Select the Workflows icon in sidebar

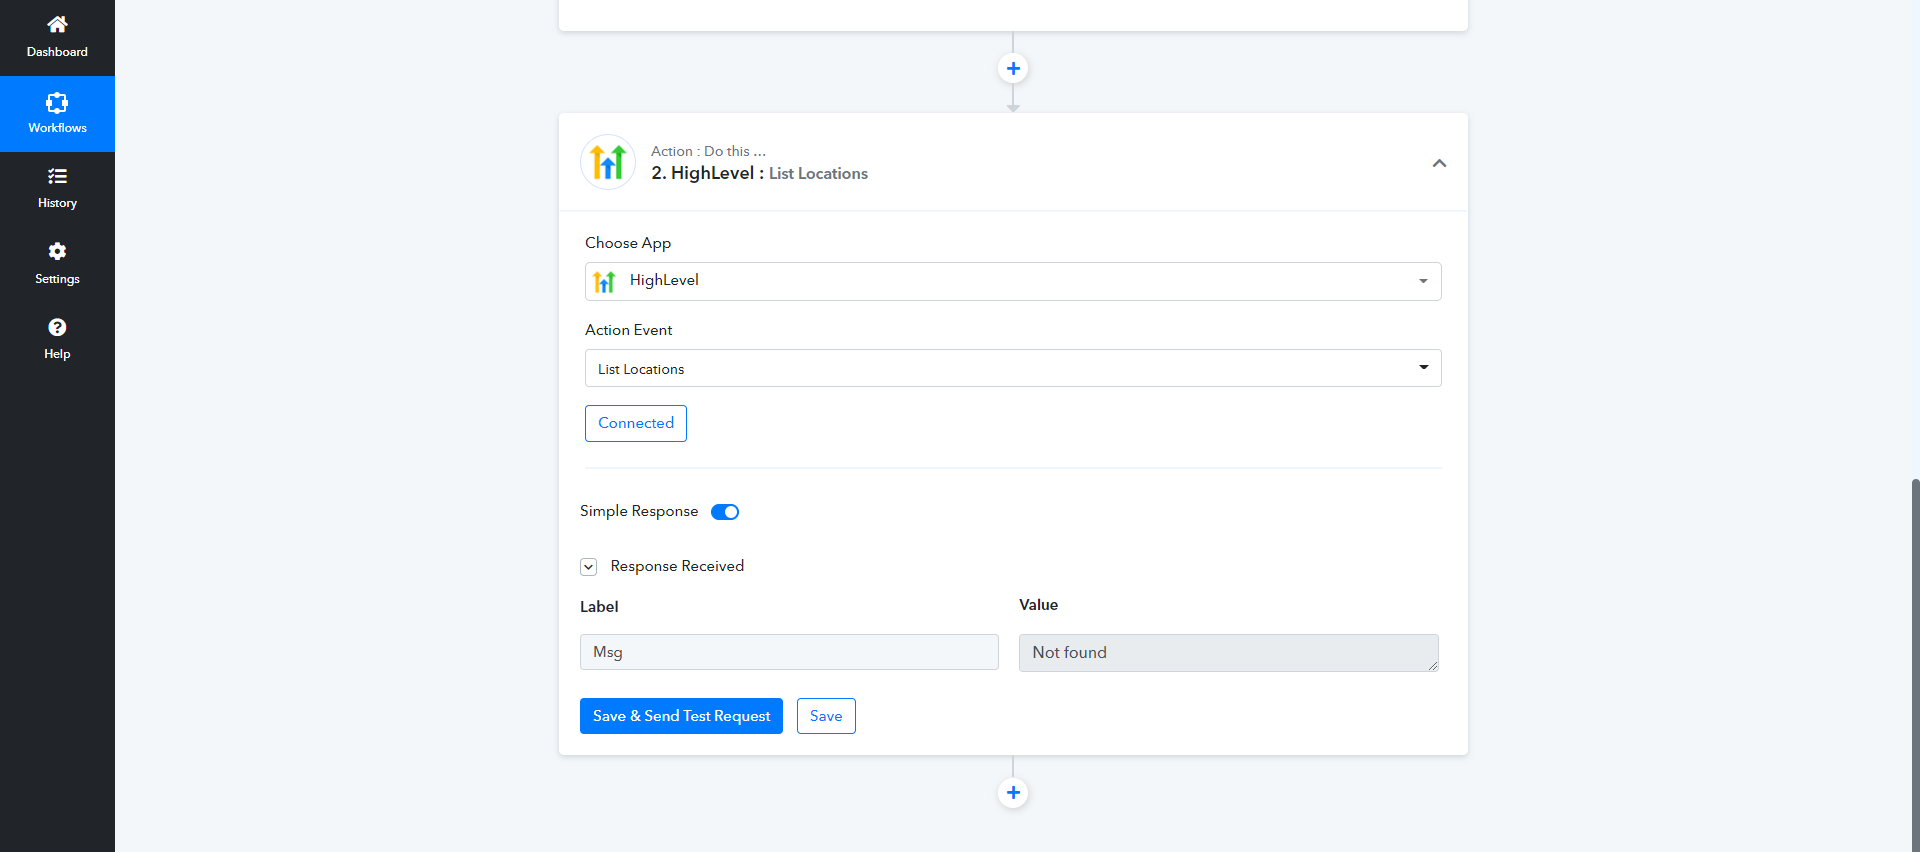pos(57,102)
